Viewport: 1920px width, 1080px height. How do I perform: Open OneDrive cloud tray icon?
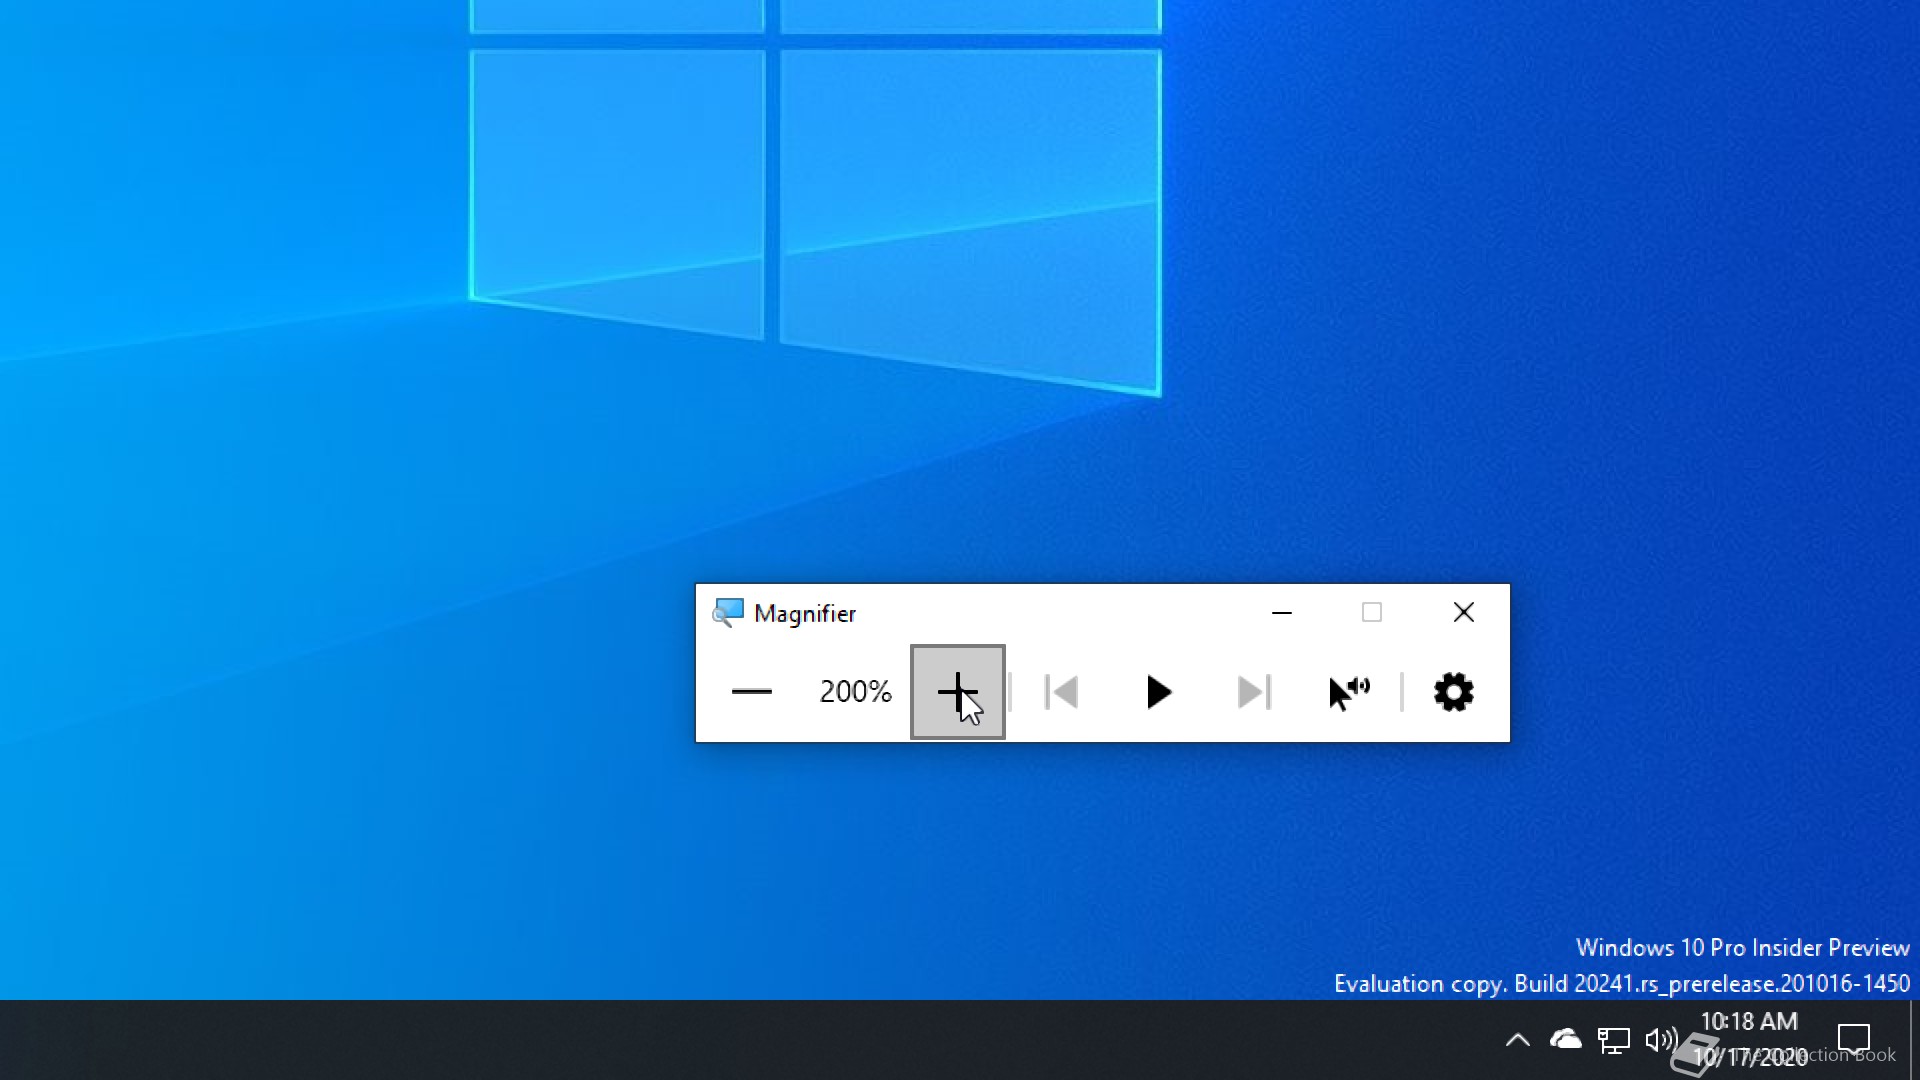pos(1565,1040)
